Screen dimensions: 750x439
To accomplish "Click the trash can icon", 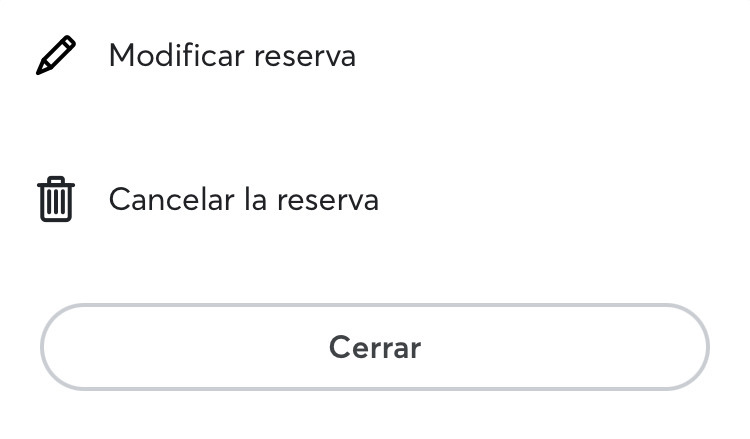I will coord(56,199).
